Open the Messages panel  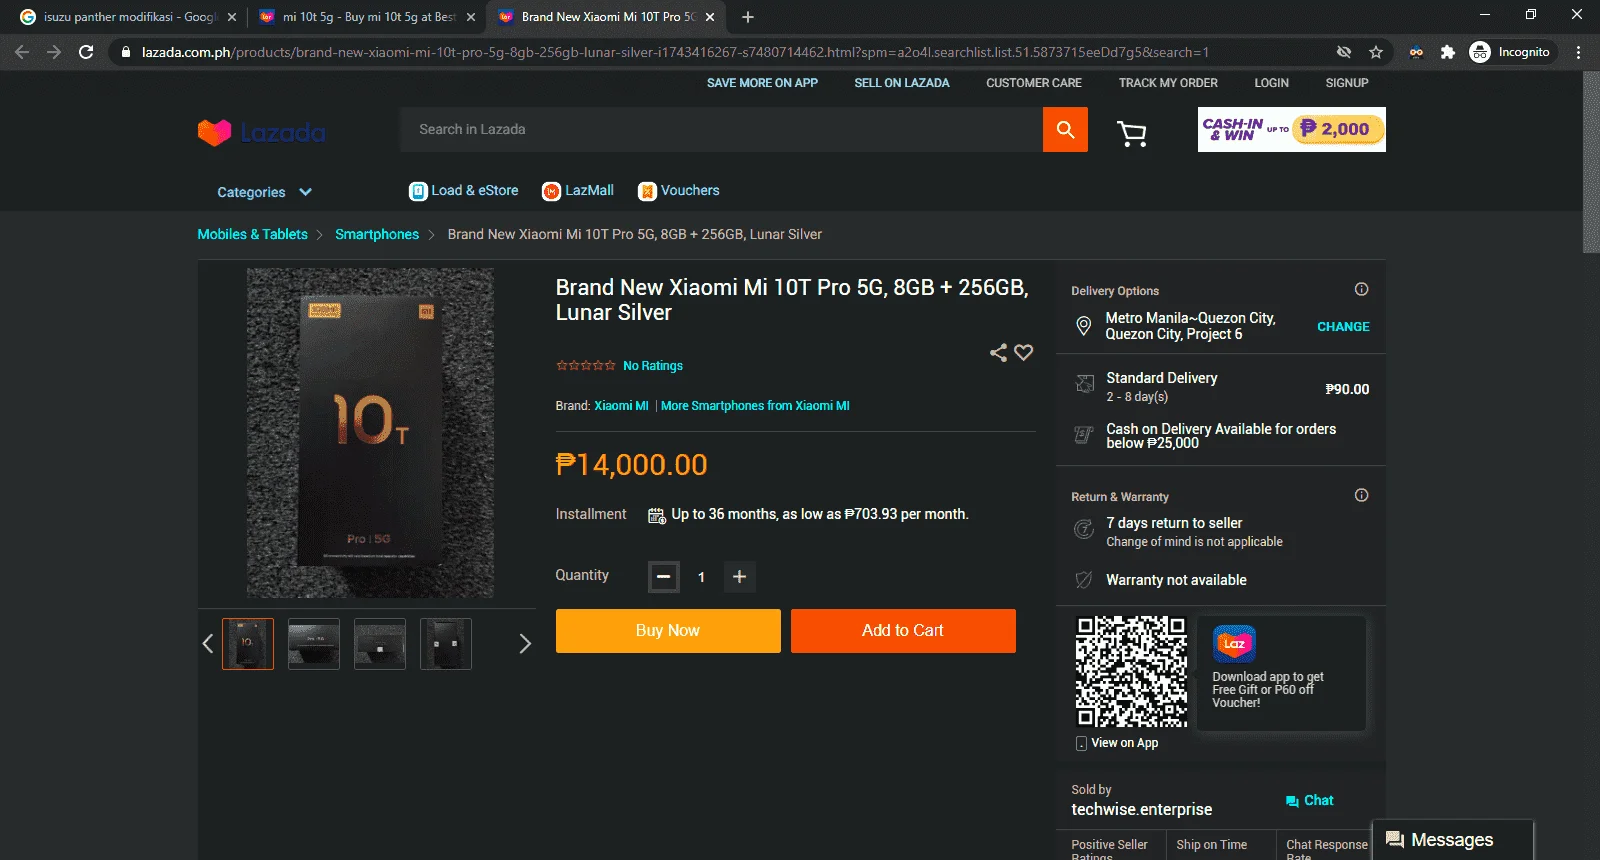[1453, 840]
